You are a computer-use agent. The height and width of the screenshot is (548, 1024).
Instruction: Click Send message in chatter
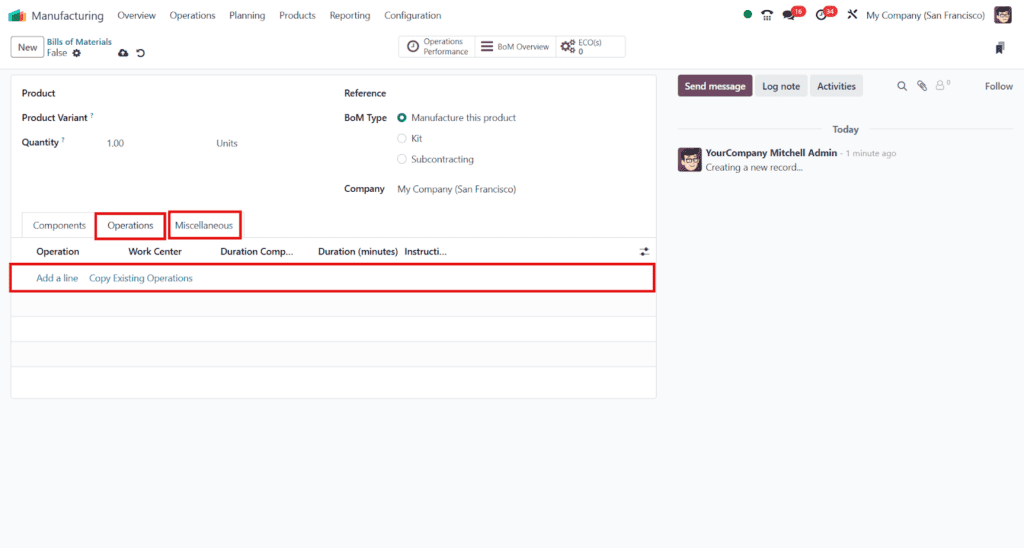coord(714,86)
